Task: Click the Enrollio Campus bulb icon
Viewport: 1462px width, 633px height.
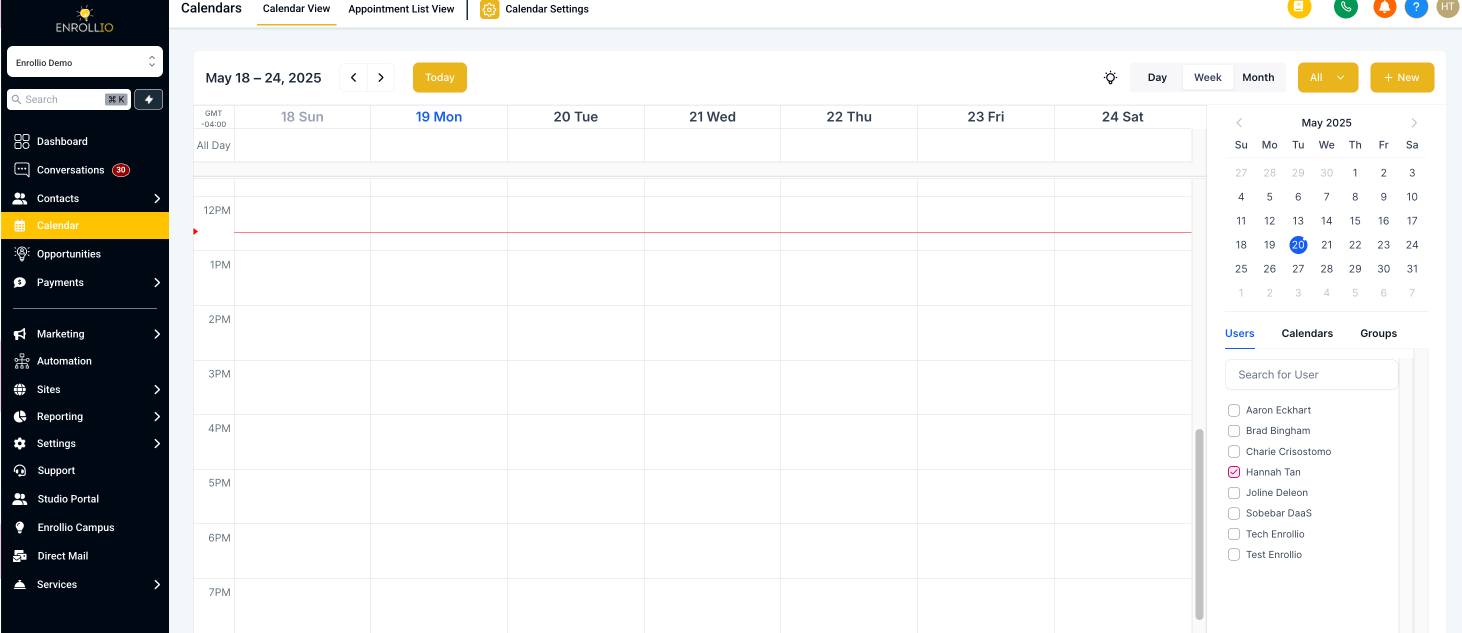Action: click(x=21, y=527)
